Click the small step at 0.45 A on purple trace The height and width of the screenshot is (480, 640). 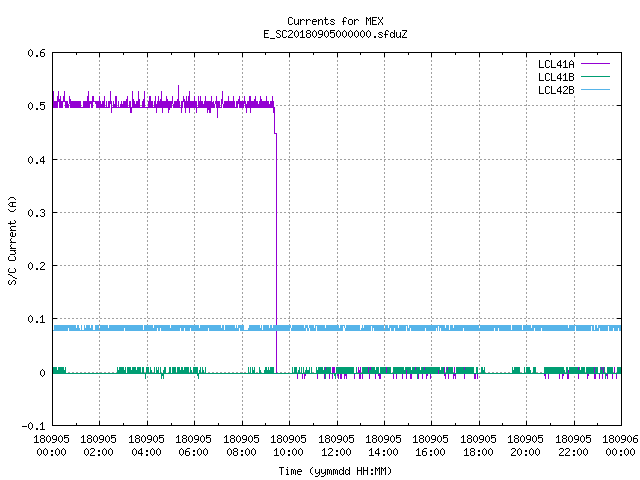pyautogui.click(x=275, y=133)
